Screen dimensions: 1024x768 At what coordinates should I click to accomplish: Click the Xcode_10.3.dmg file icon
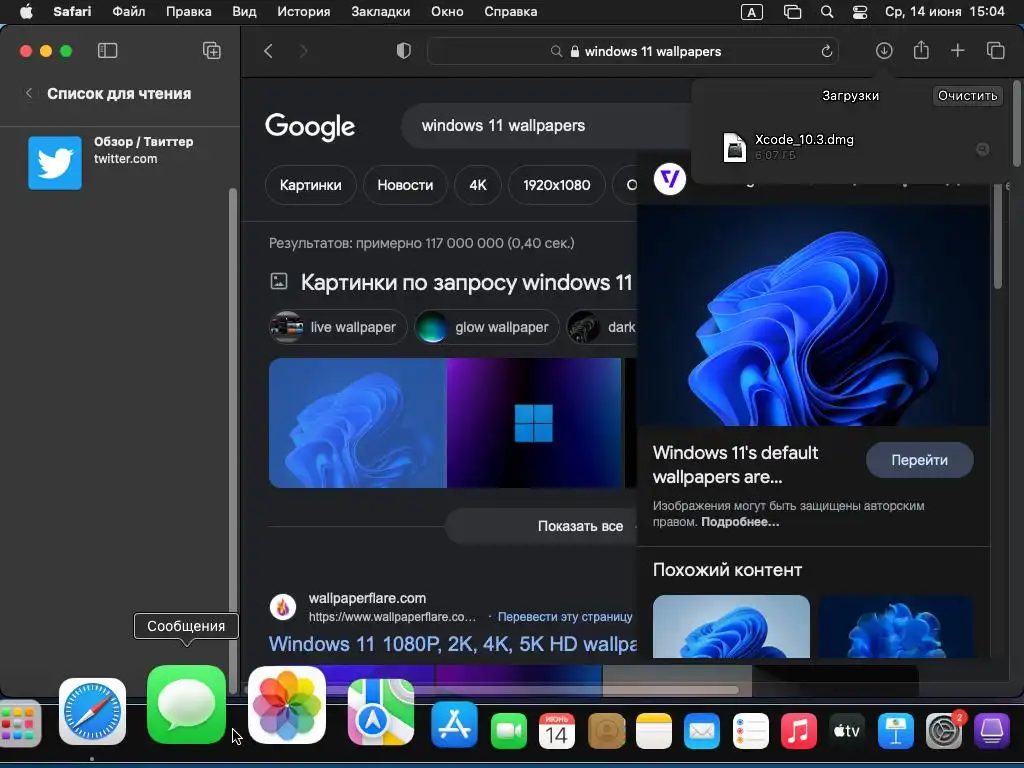click(735, 147)
